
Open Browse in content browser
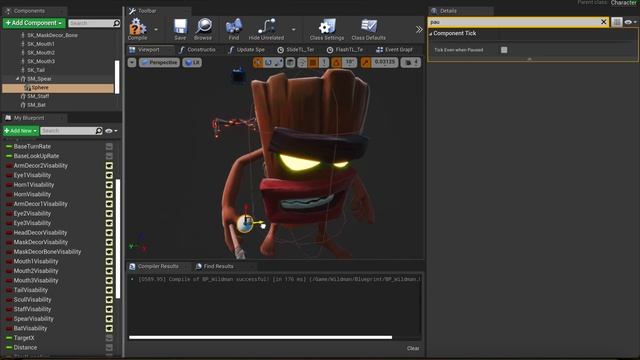click(x=203, y=29)
